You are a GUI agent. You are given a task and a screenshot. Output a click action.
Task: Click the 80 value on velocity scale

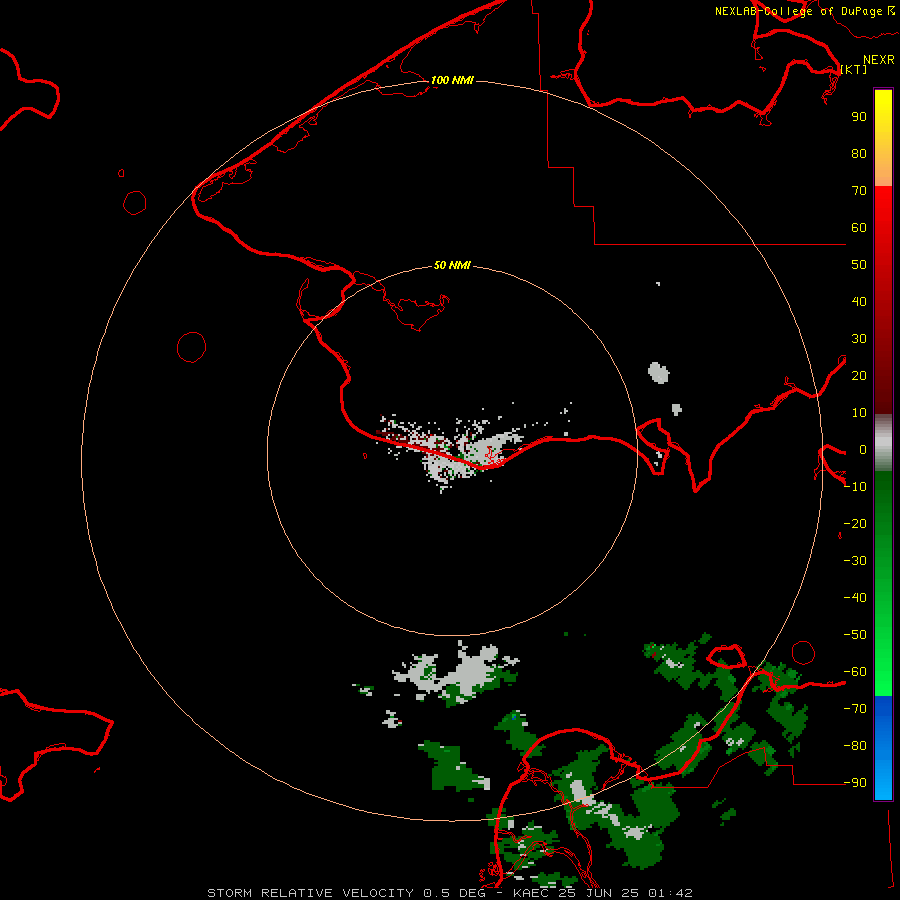(x=859, y=154)
